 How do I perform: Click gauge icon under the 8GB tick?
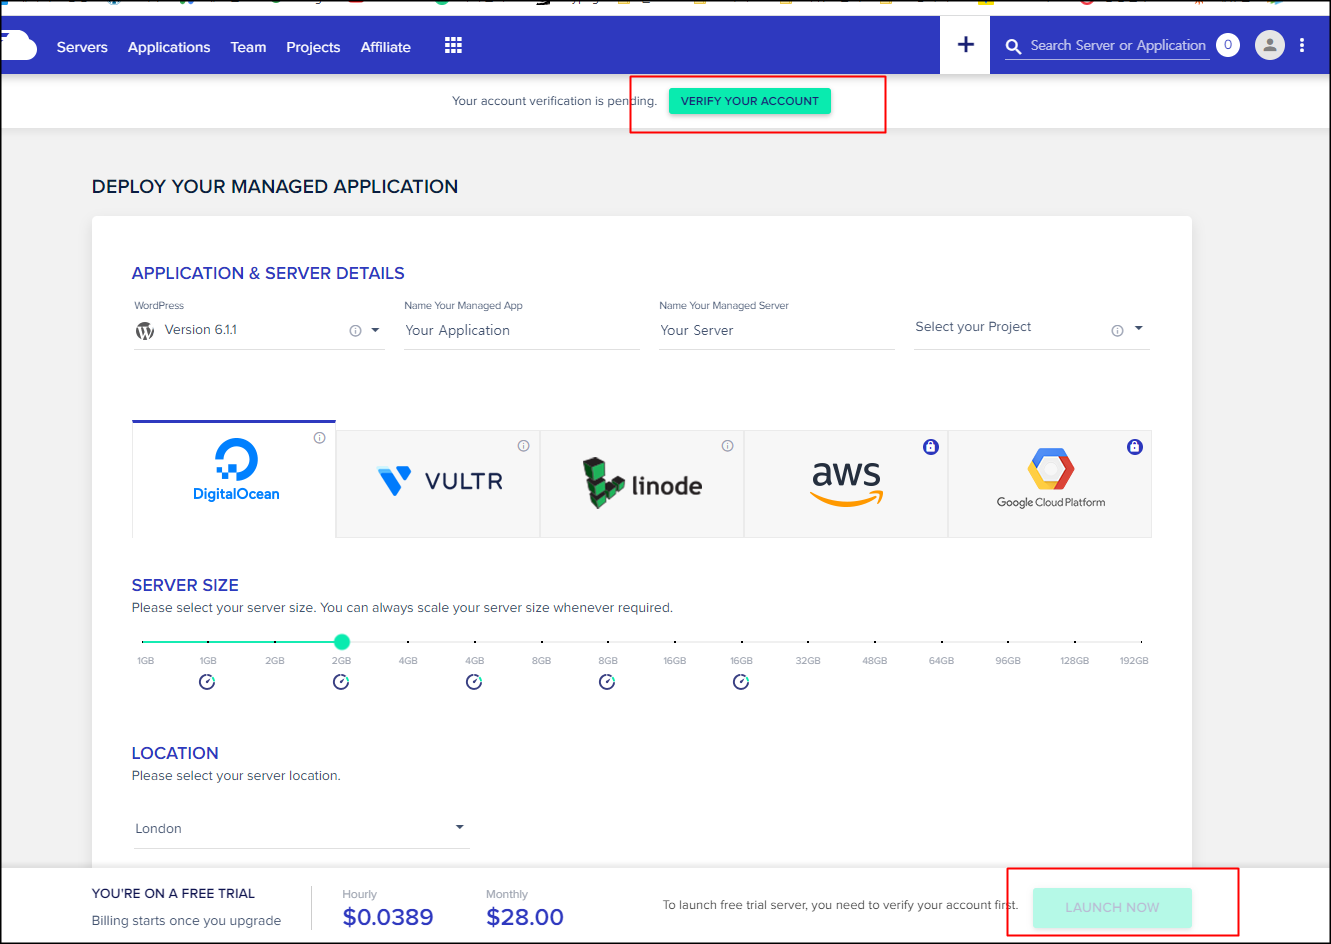tap(607, 682)
